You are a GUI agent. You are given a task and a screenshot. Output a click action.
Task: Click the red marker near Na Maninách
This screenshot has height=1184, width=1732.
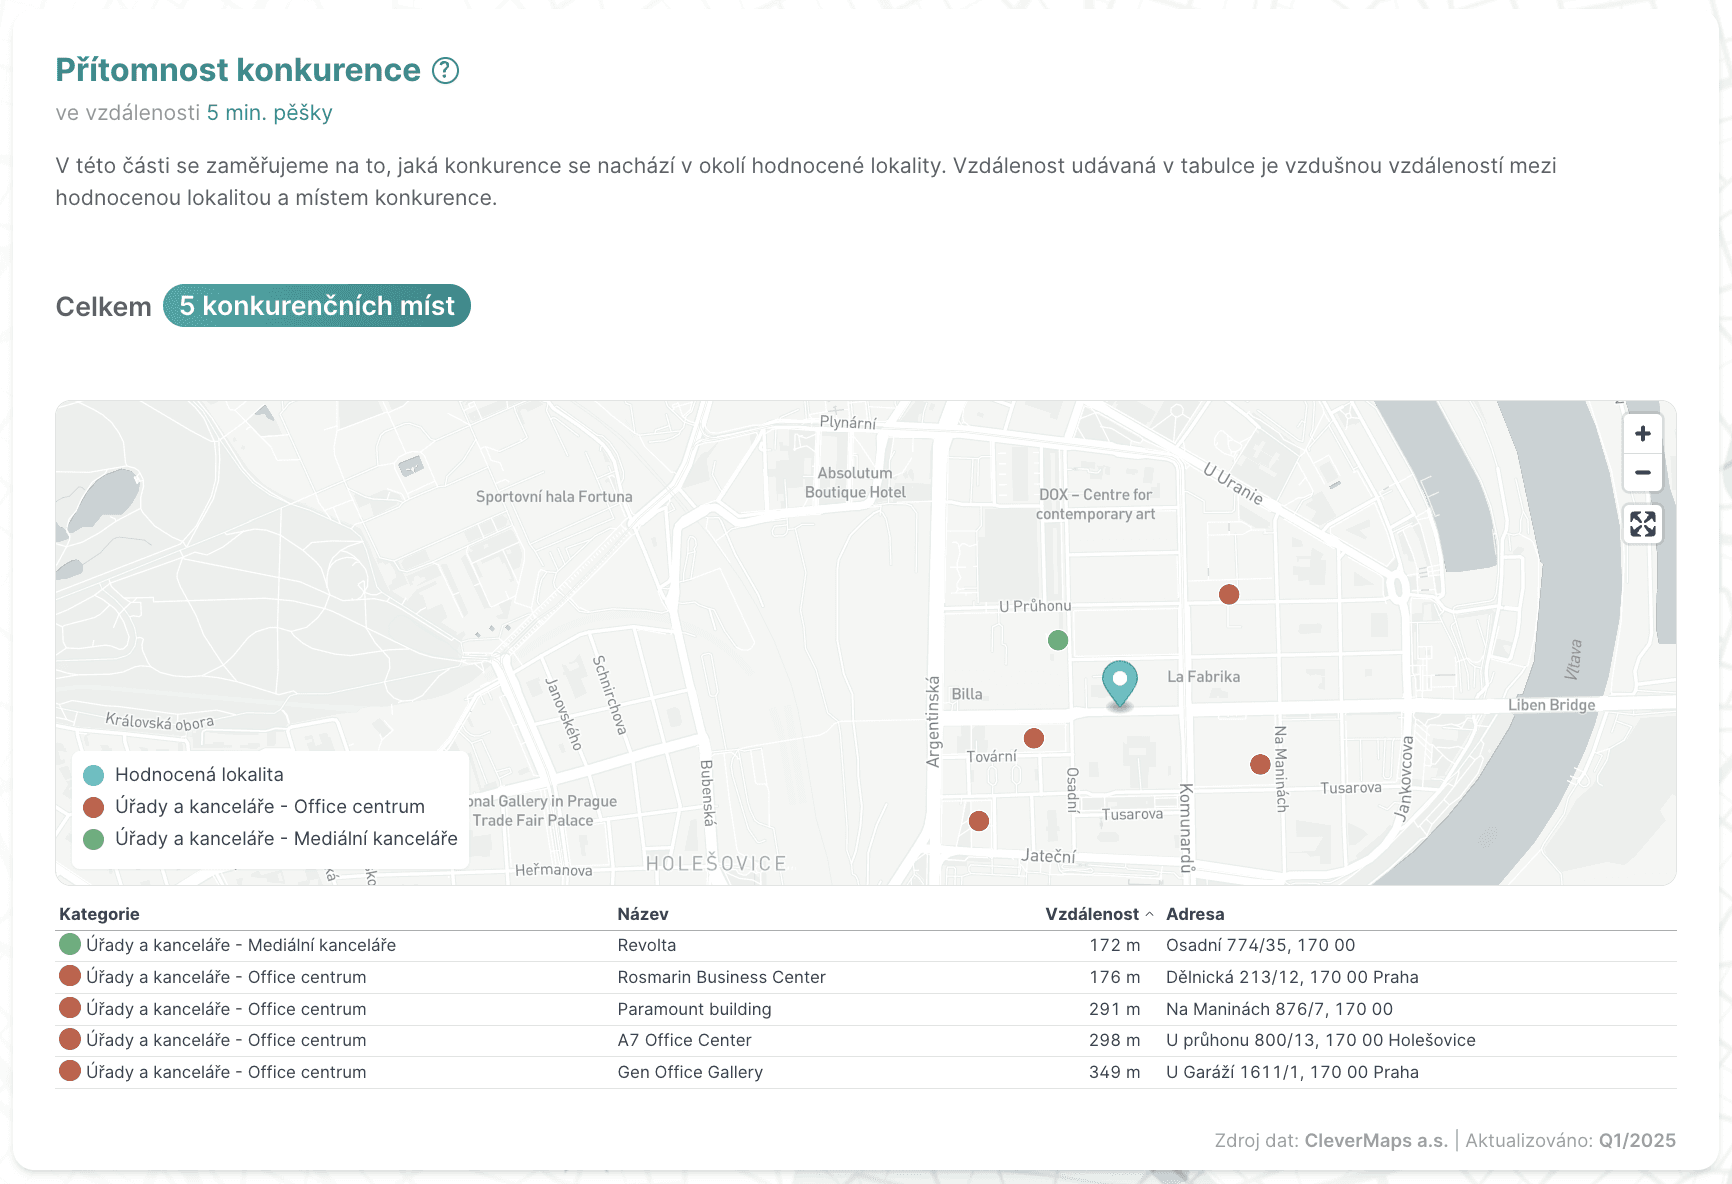pyautogui.click(x=1258, y=764)
